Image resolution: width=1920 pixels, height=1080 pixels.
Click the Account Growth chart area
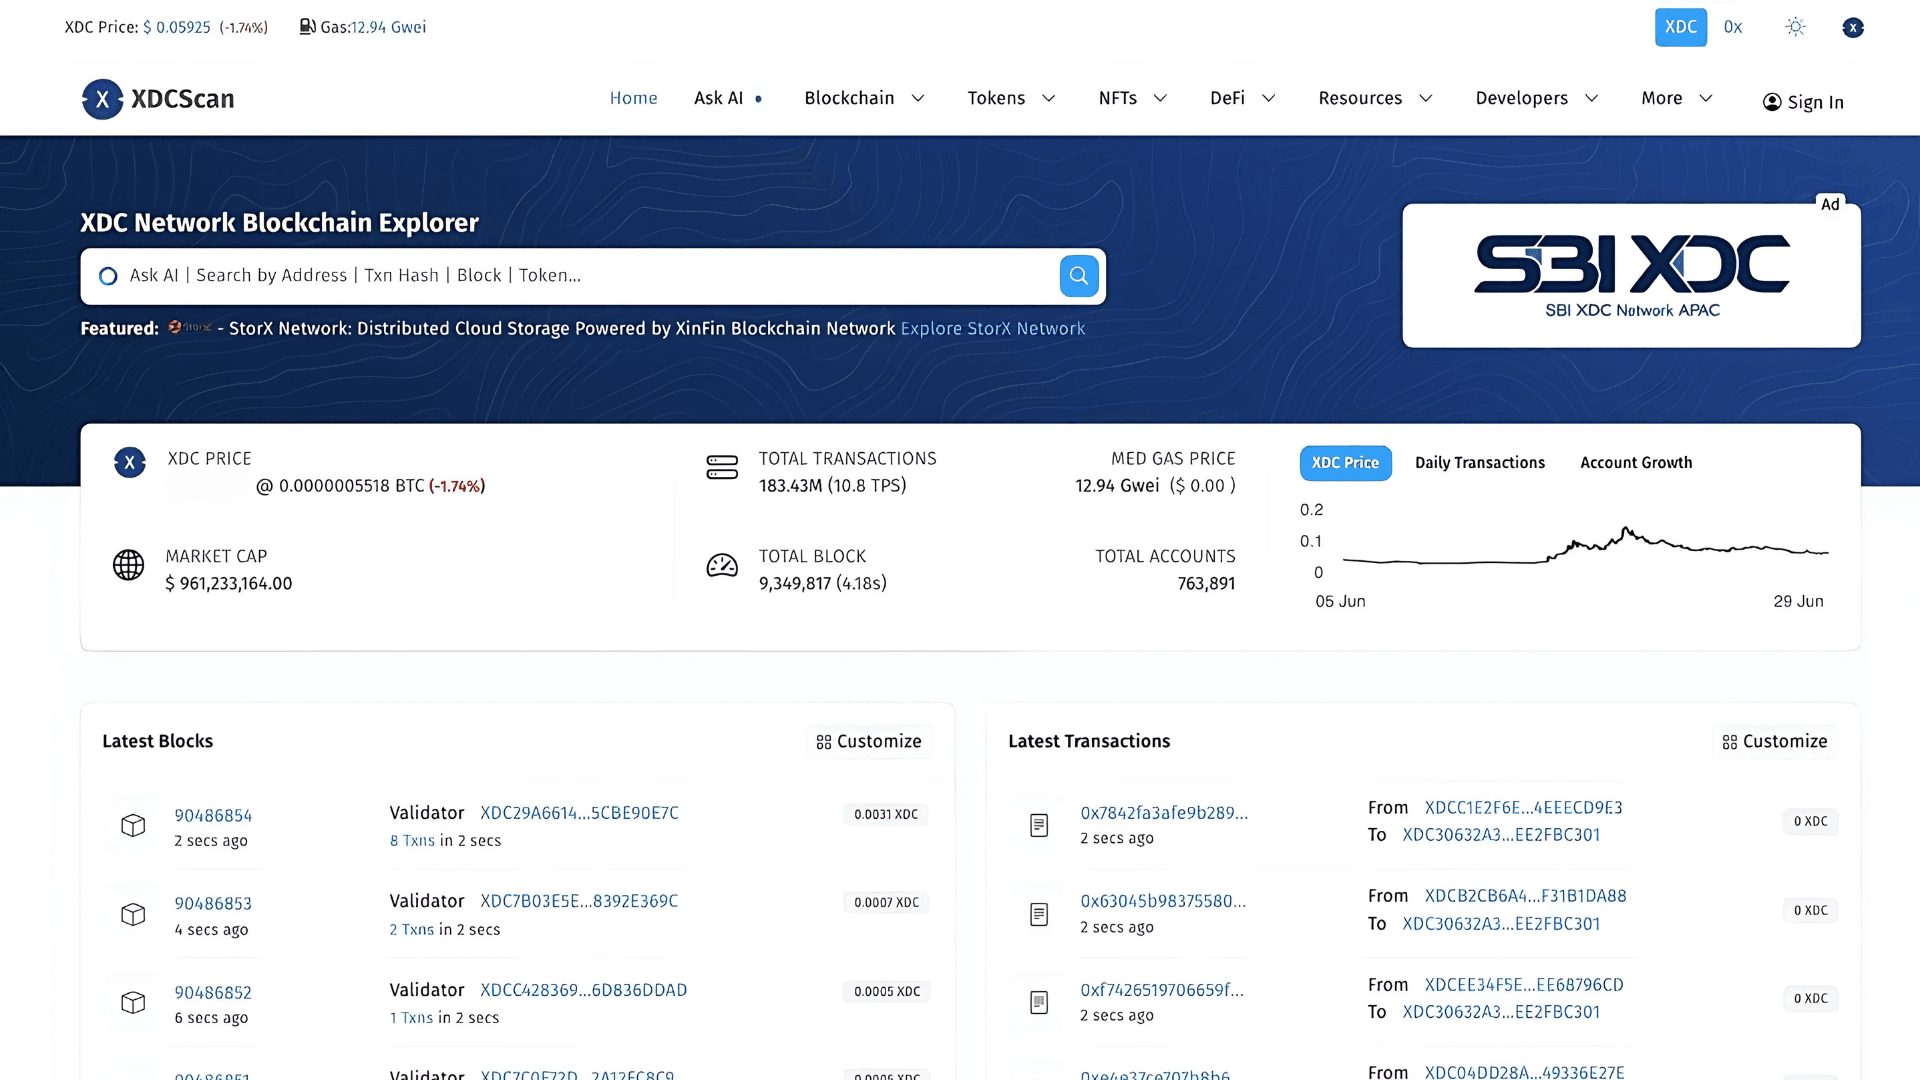click(1636, 462)
